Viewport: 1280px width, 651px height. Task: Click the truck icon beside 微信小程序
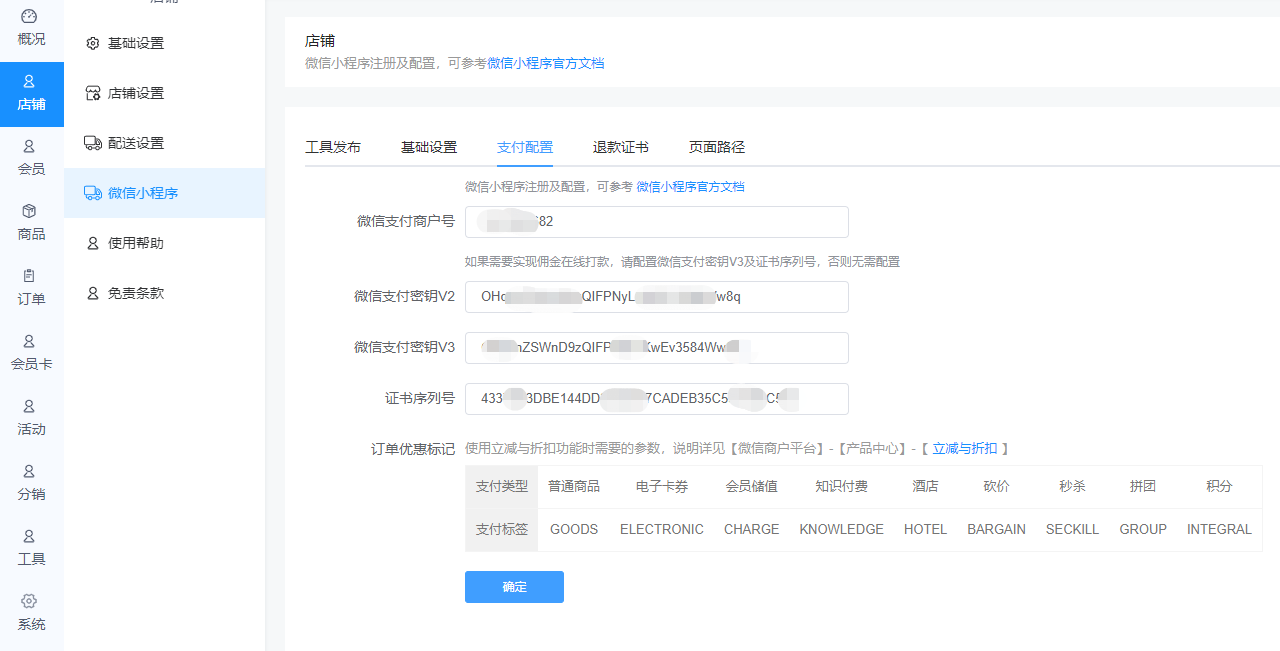tap(93, 193)
